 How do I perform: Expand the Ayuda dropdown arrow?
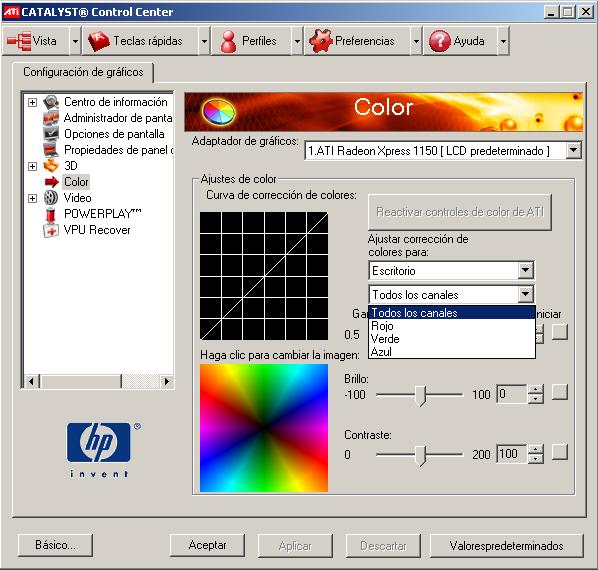click(x=503, y=41)
